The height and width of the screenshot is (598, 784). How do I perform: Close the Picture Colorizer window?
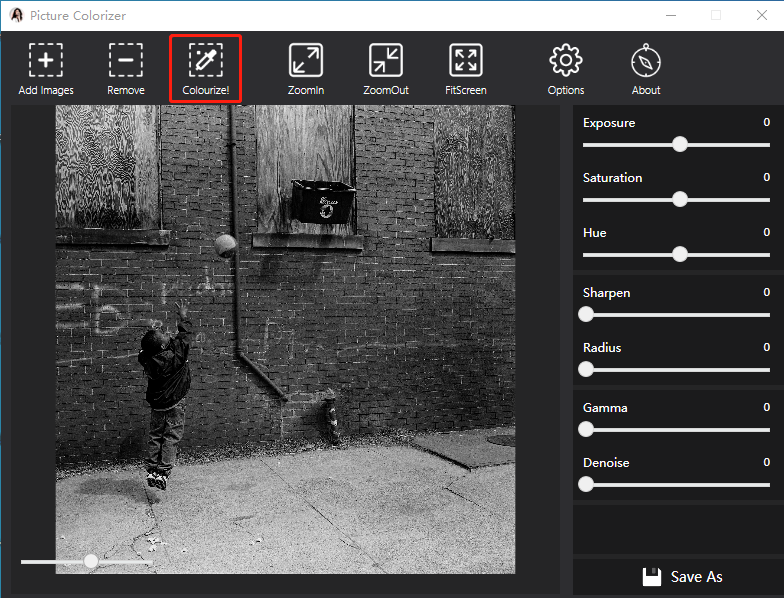762,16
